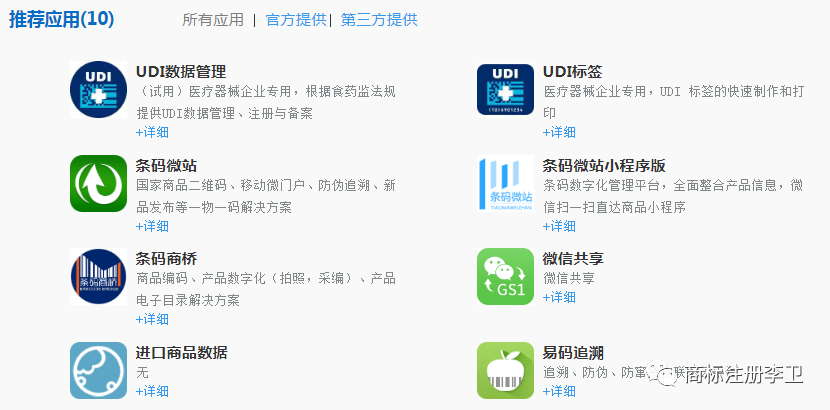
Task: Show +详细 for 条码商桥
Action: (152, 319)
